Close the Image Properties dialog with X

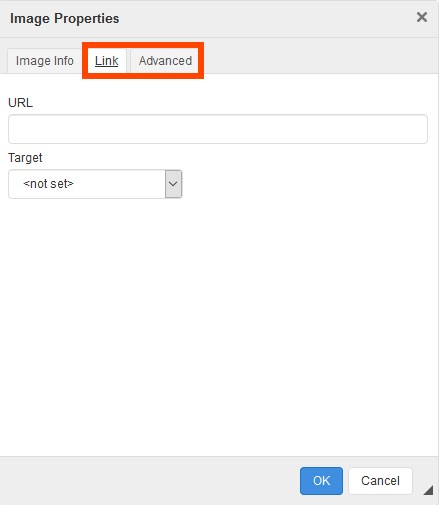(422, 17)
